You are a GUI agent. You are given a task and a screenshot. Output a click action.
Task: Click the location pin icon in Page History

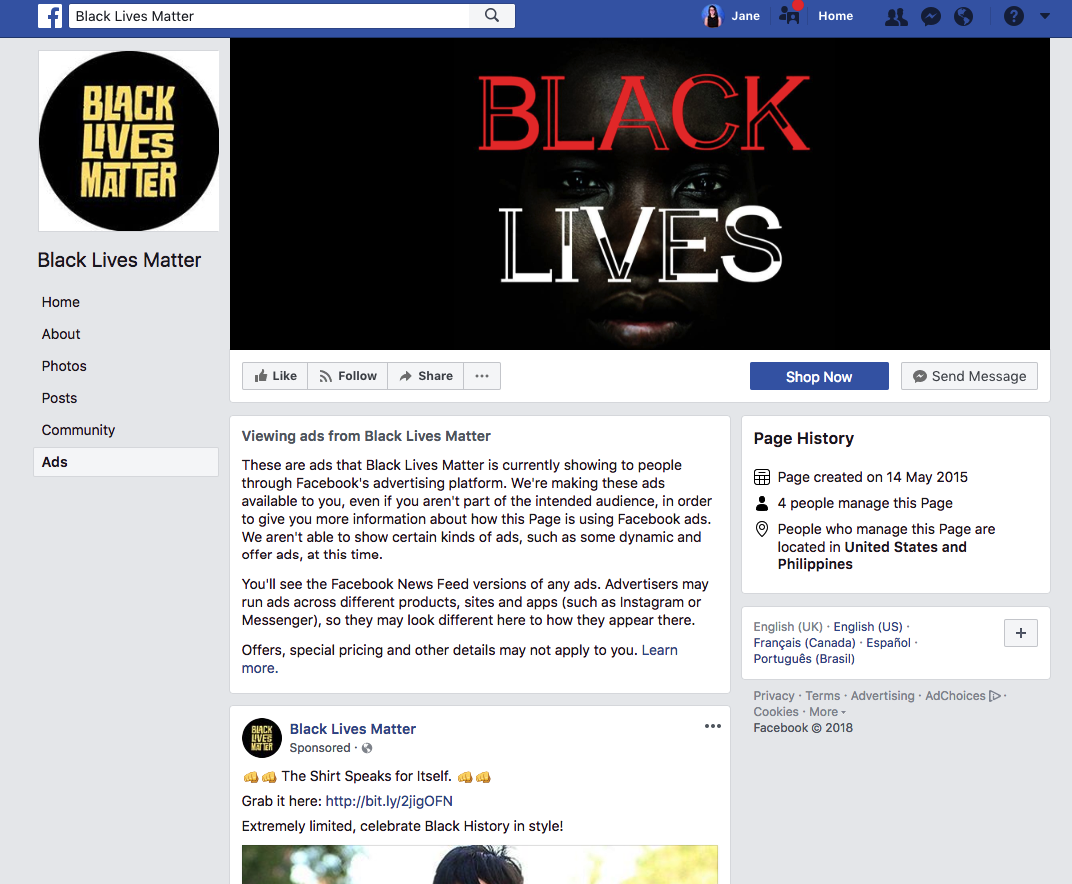click(x=762, y=529)
